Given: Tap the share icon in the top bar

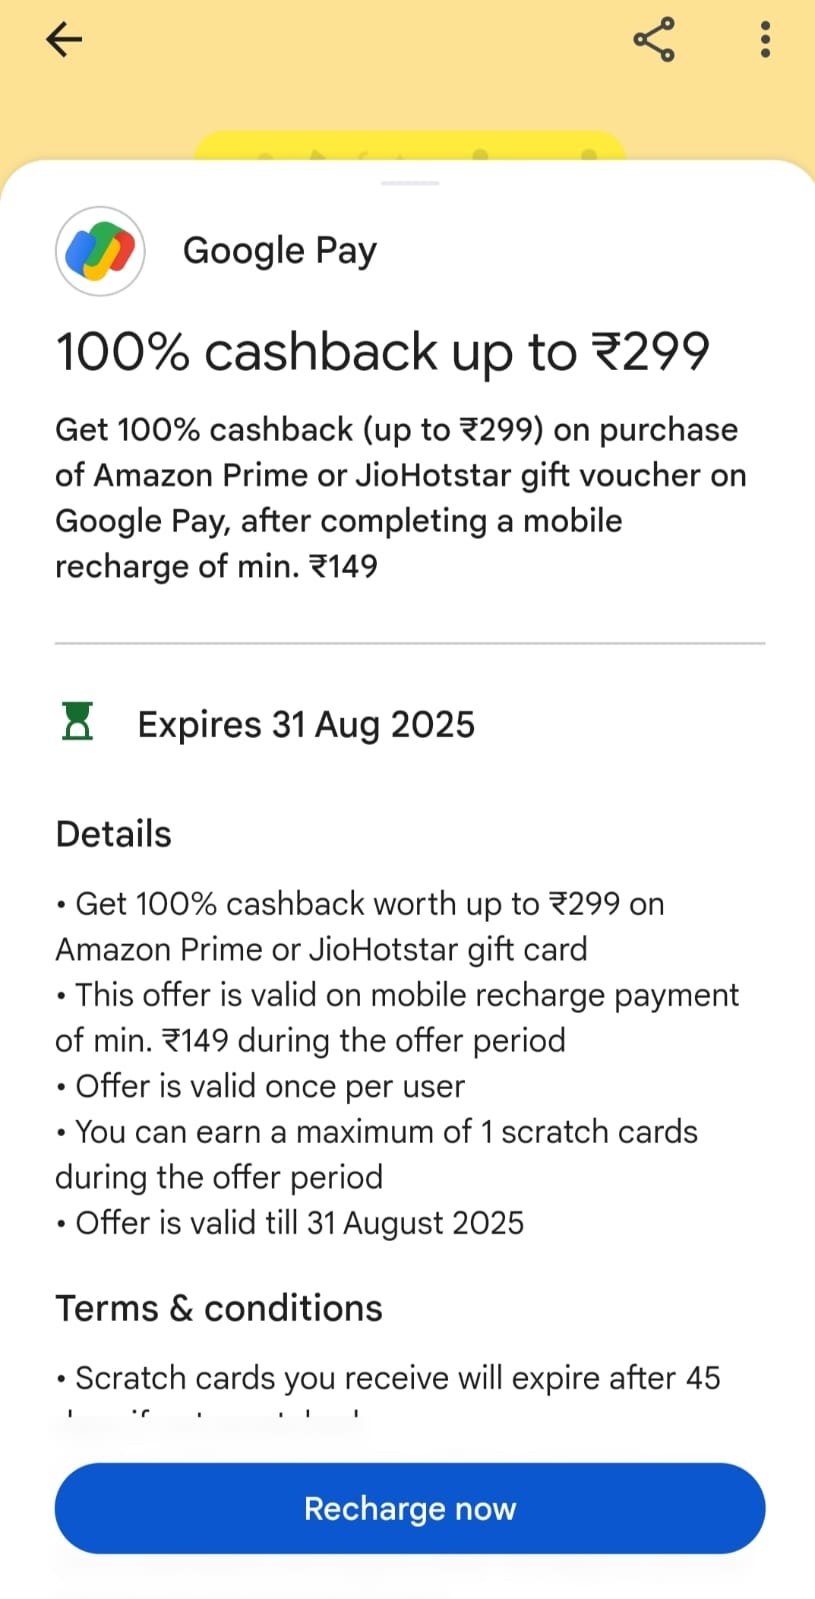Looking at the screenshot, I should coord(653,39).
